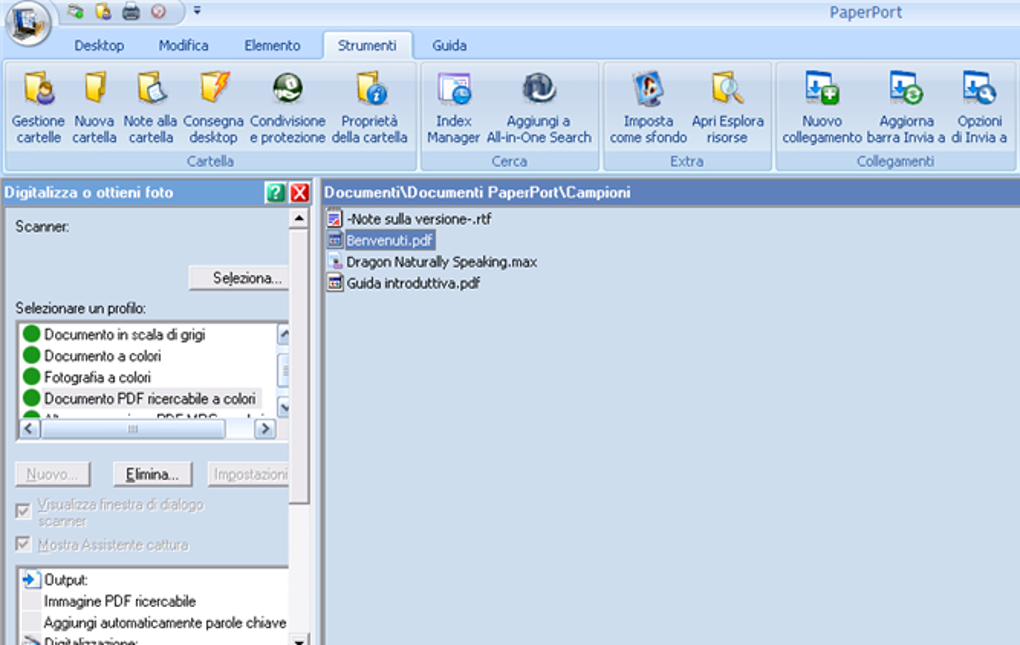Click the Output arrow icon in settings list
Image resolution: width=1020 pixels, height=645 pixels.
click(30, 579)
